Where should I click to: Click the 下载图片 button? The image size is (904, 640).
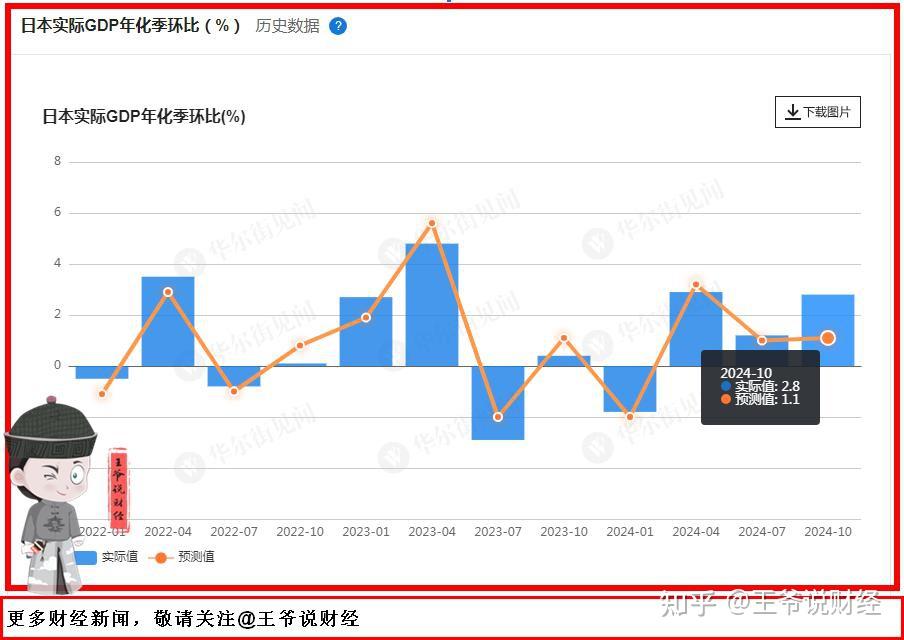click(818, 112)
